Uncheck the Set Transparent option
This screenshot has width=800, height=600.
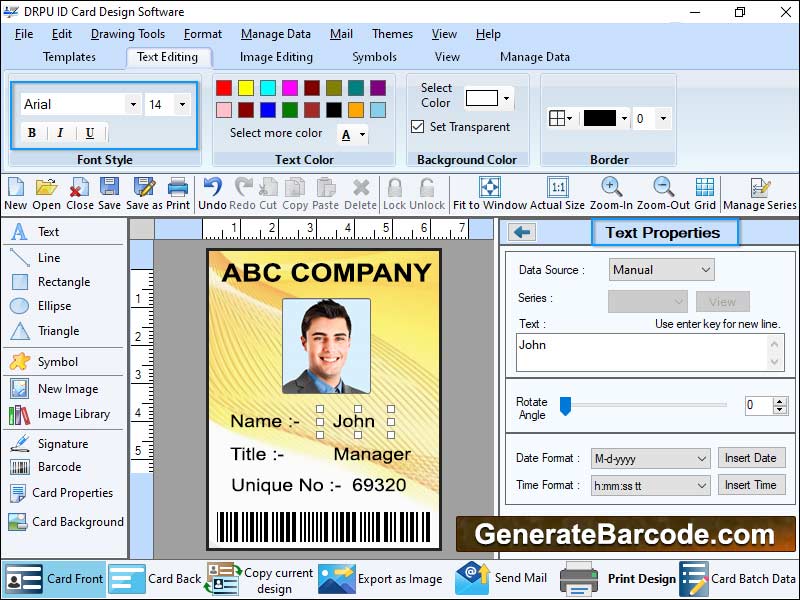419,125
